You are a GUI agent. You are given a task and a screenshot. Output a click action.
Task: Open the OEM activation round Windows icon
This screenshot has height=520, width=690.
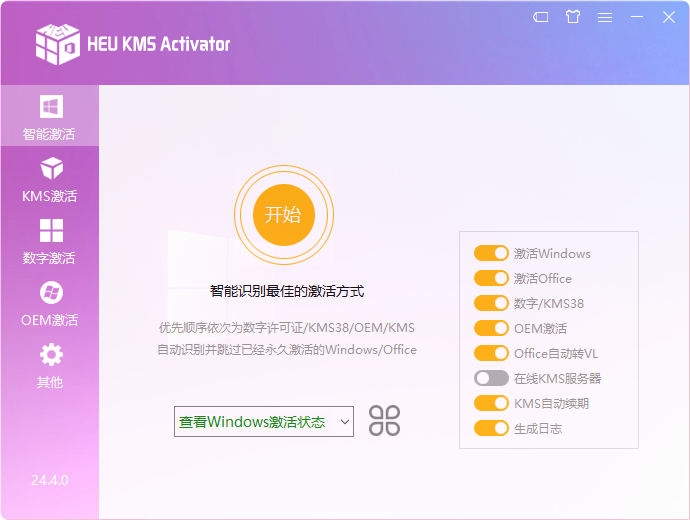(50, 293)
